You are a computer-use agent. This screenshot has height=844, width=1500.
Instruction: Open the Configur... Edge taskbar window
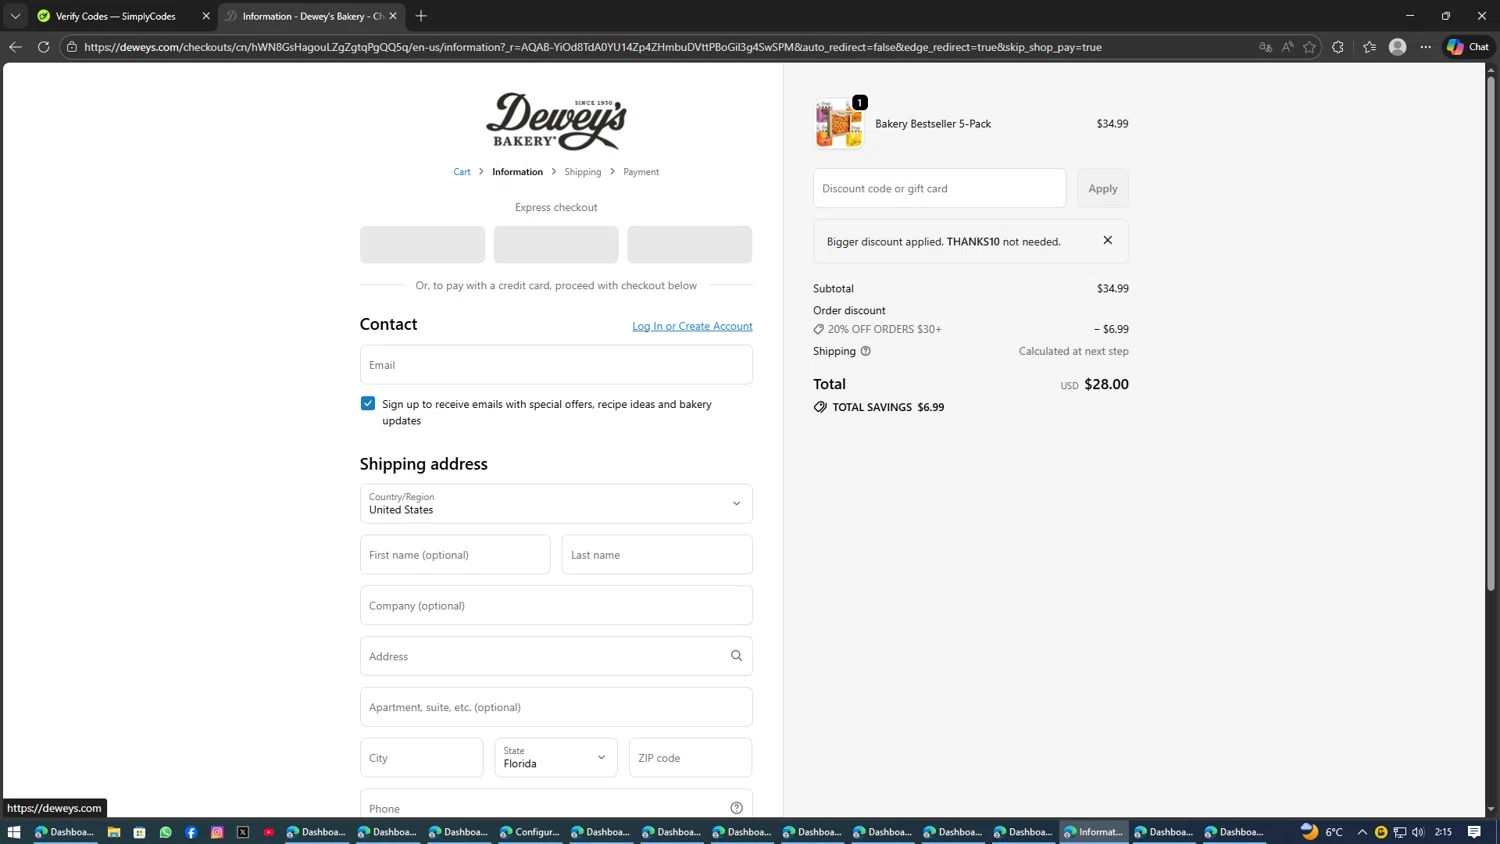[530, 832]
